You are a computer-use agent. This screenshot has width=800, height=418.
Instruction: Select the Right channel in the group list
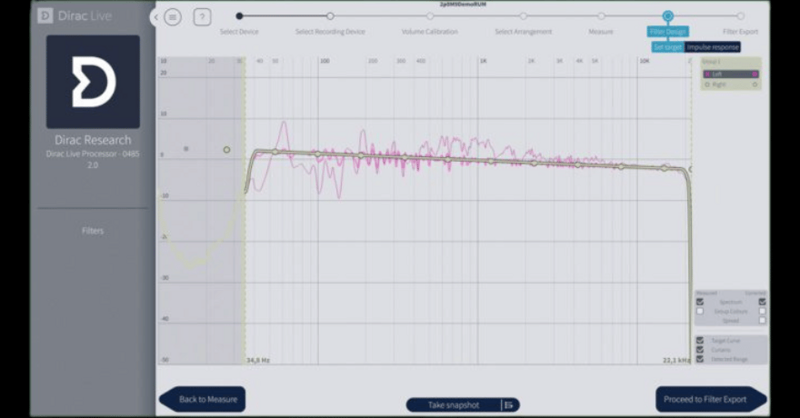719,84
